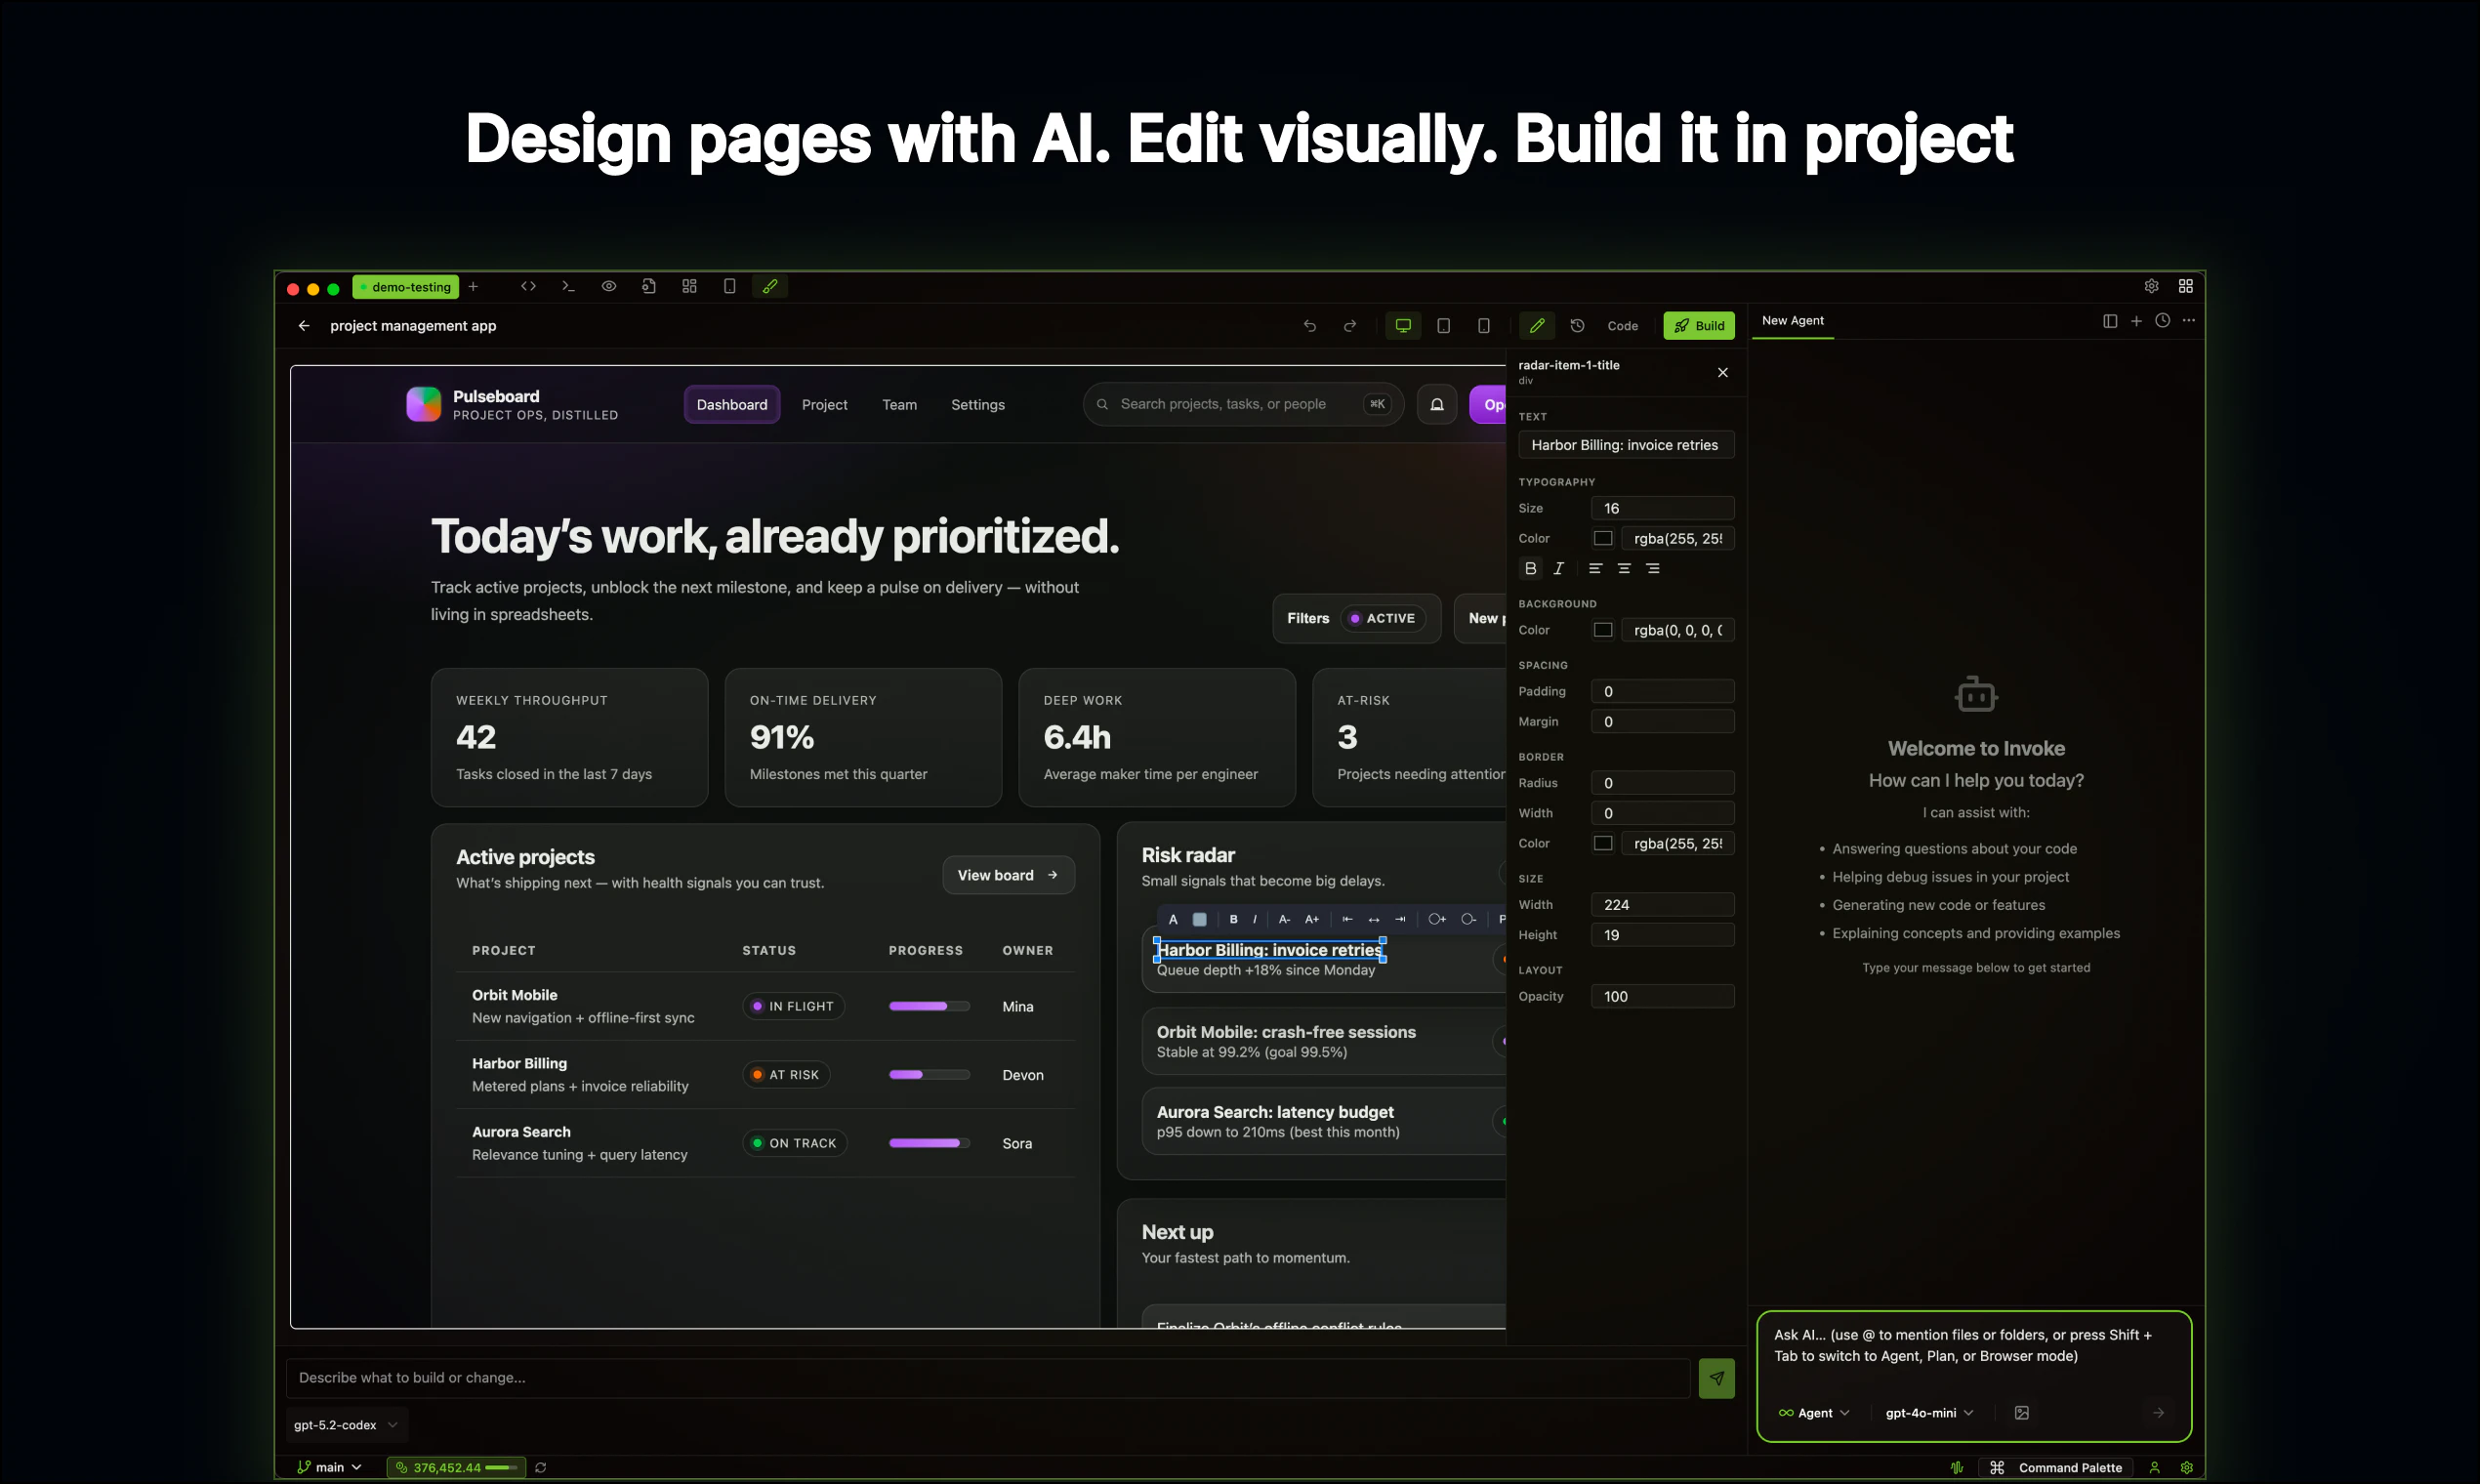Open version history clock icon near Code
Screen dimensions: 2480x1484
pos(1577,326)
